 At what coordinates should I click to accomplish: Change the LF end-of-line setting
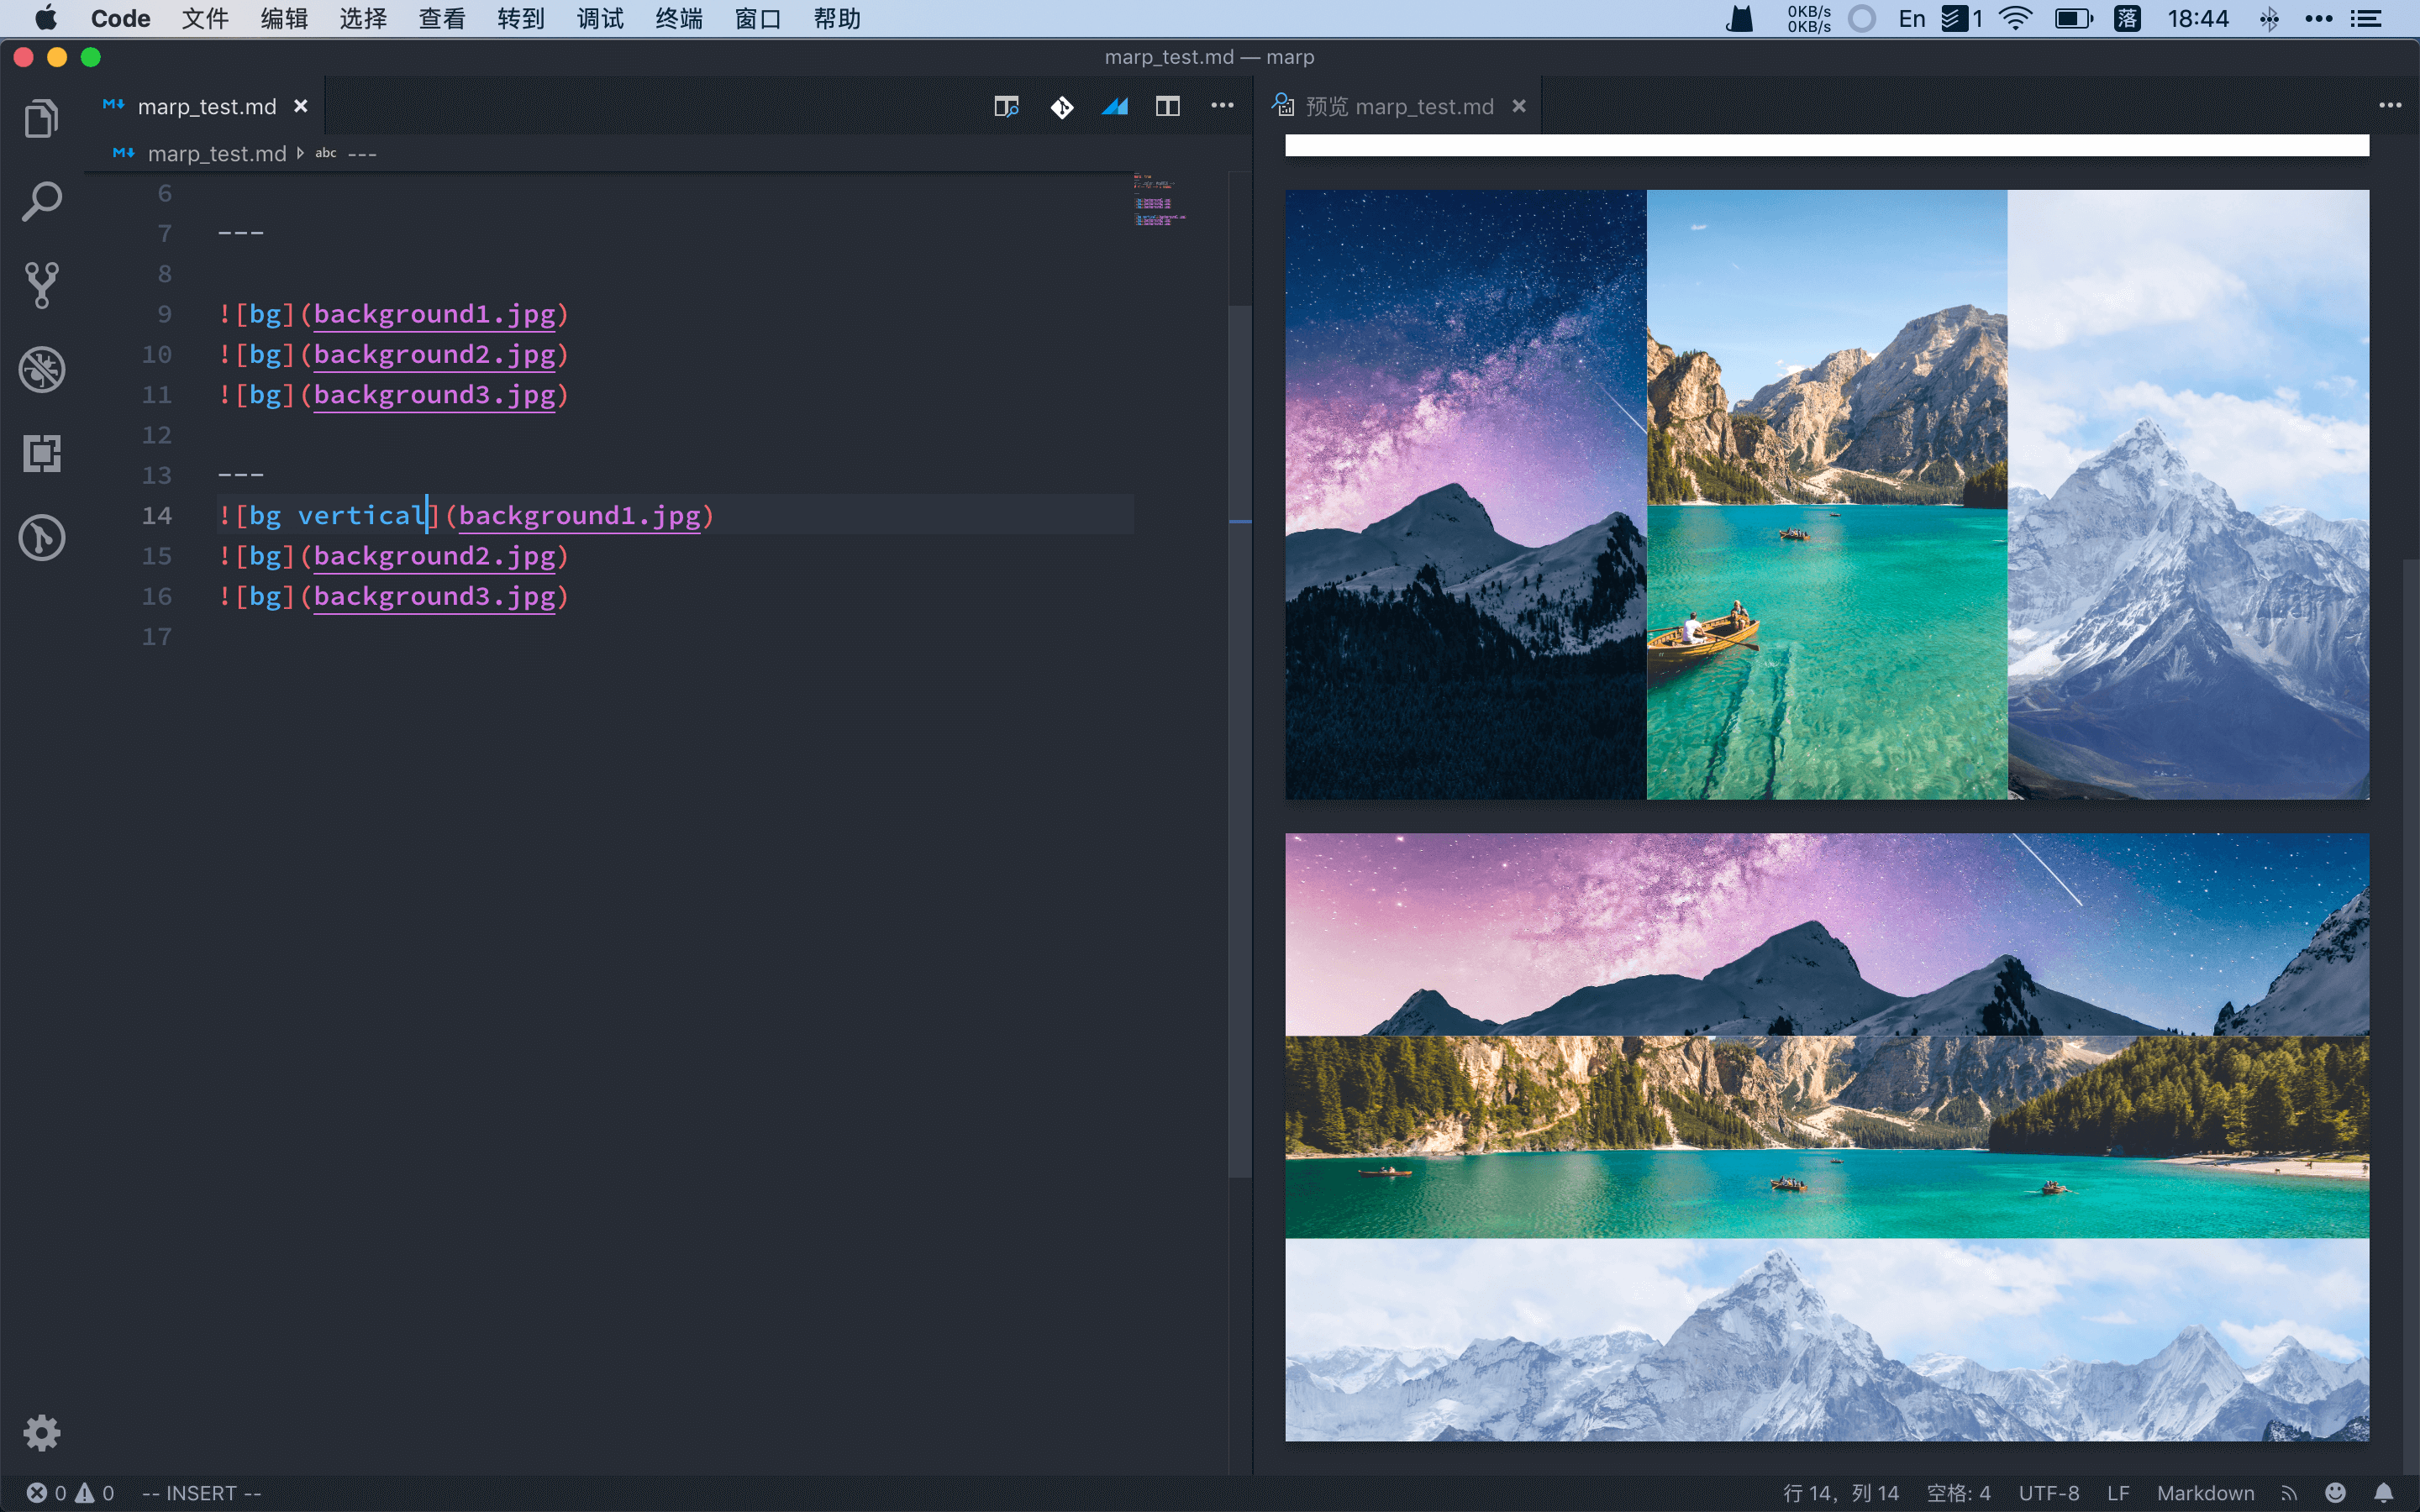2117,1493
